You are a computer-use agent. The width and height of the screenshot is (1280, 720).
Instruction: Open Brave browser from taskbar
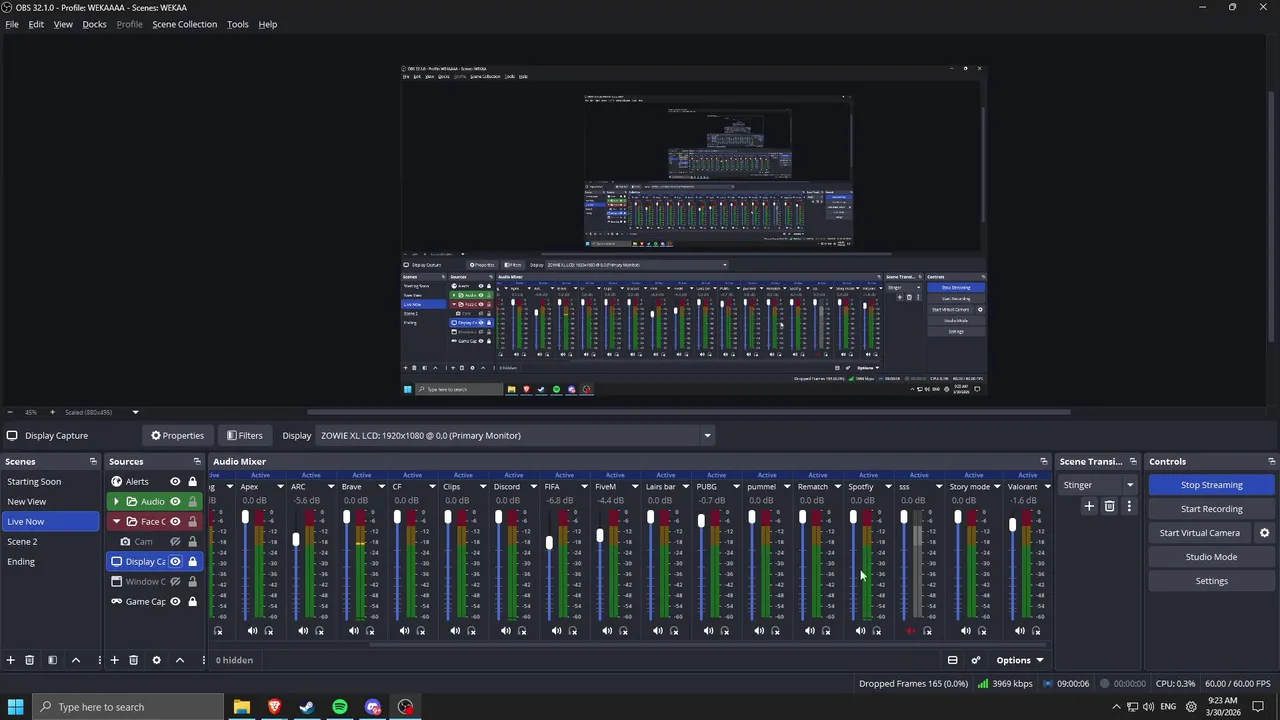(274, 707)
